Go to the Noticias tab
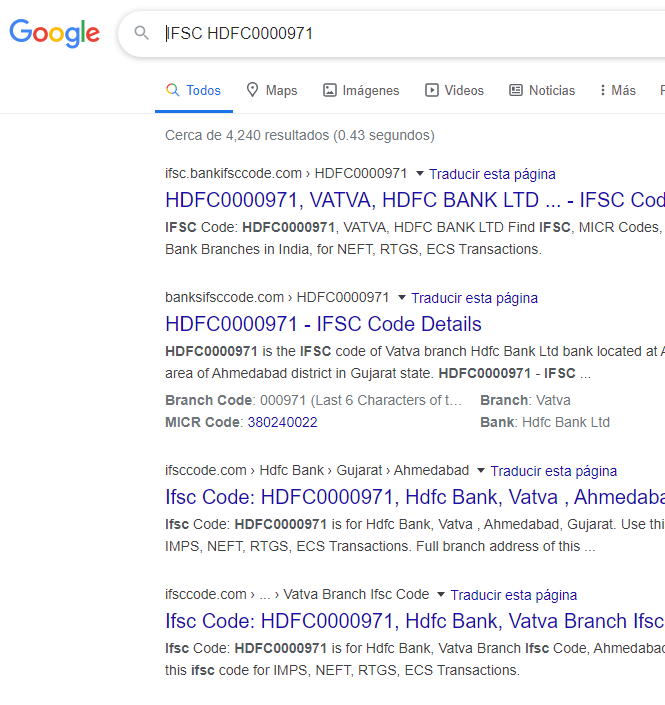This screenshot has height=705, width=665. tap(542, 90)
